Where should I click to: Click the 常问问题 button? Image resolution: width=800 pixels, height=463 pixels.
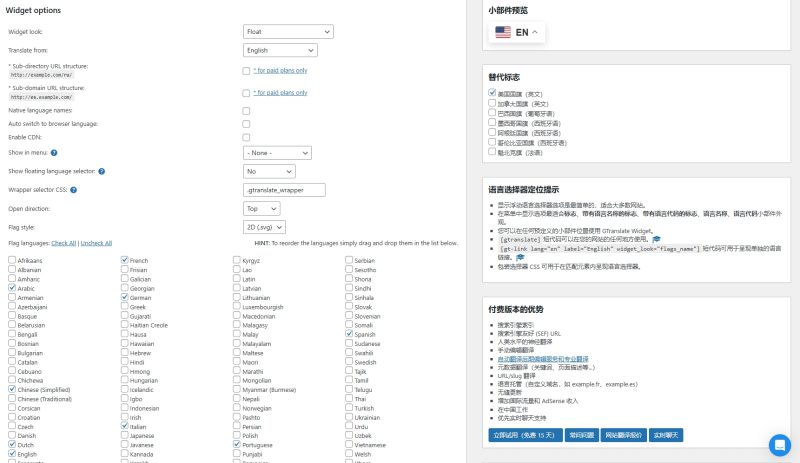click(582, 435)
